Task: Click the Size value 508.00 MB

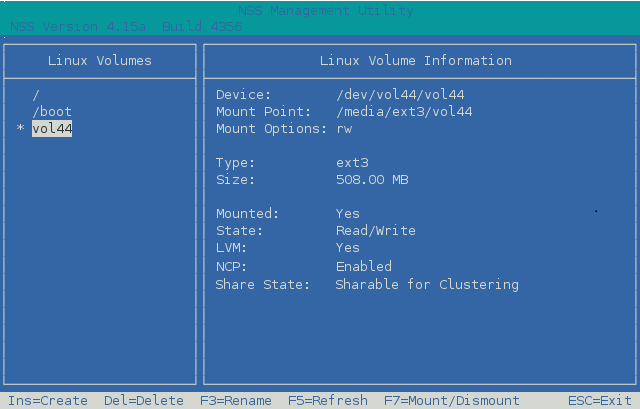Action: point(372,180)
